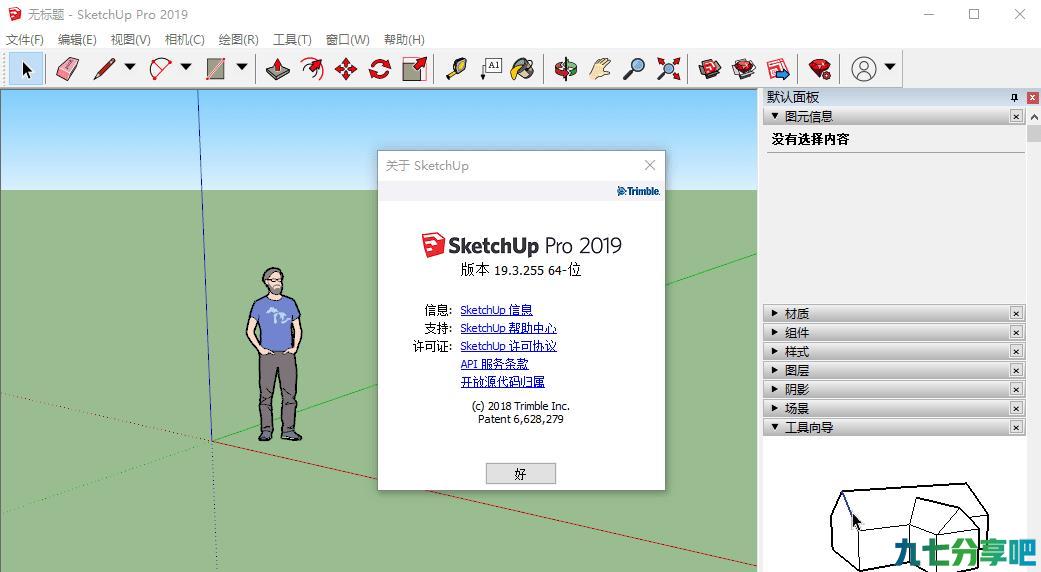Expand the 样式 panel
The image size is (1041, 572).
tap(774, 351)
